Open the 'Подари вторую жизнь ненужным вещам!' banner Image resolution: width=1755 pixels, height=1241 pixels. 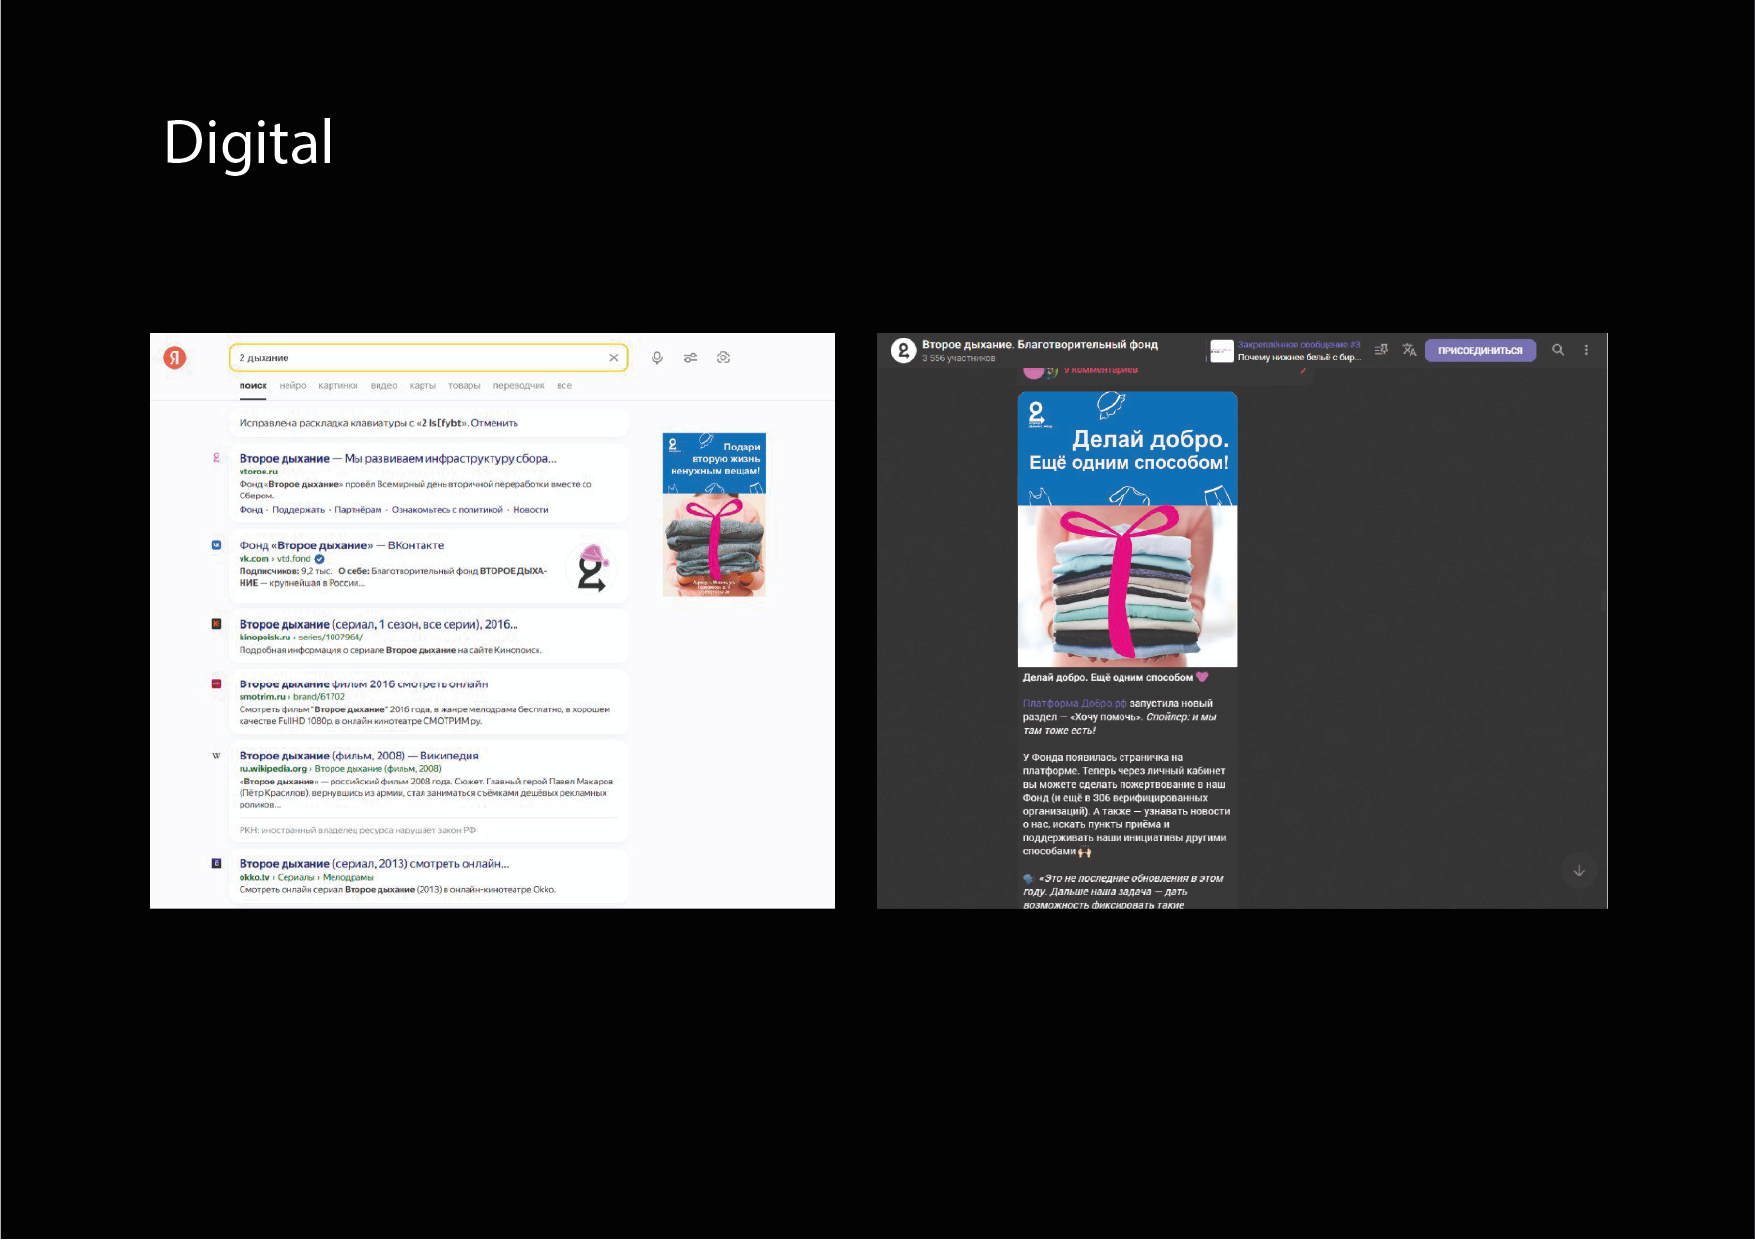(x=714, y=514)
